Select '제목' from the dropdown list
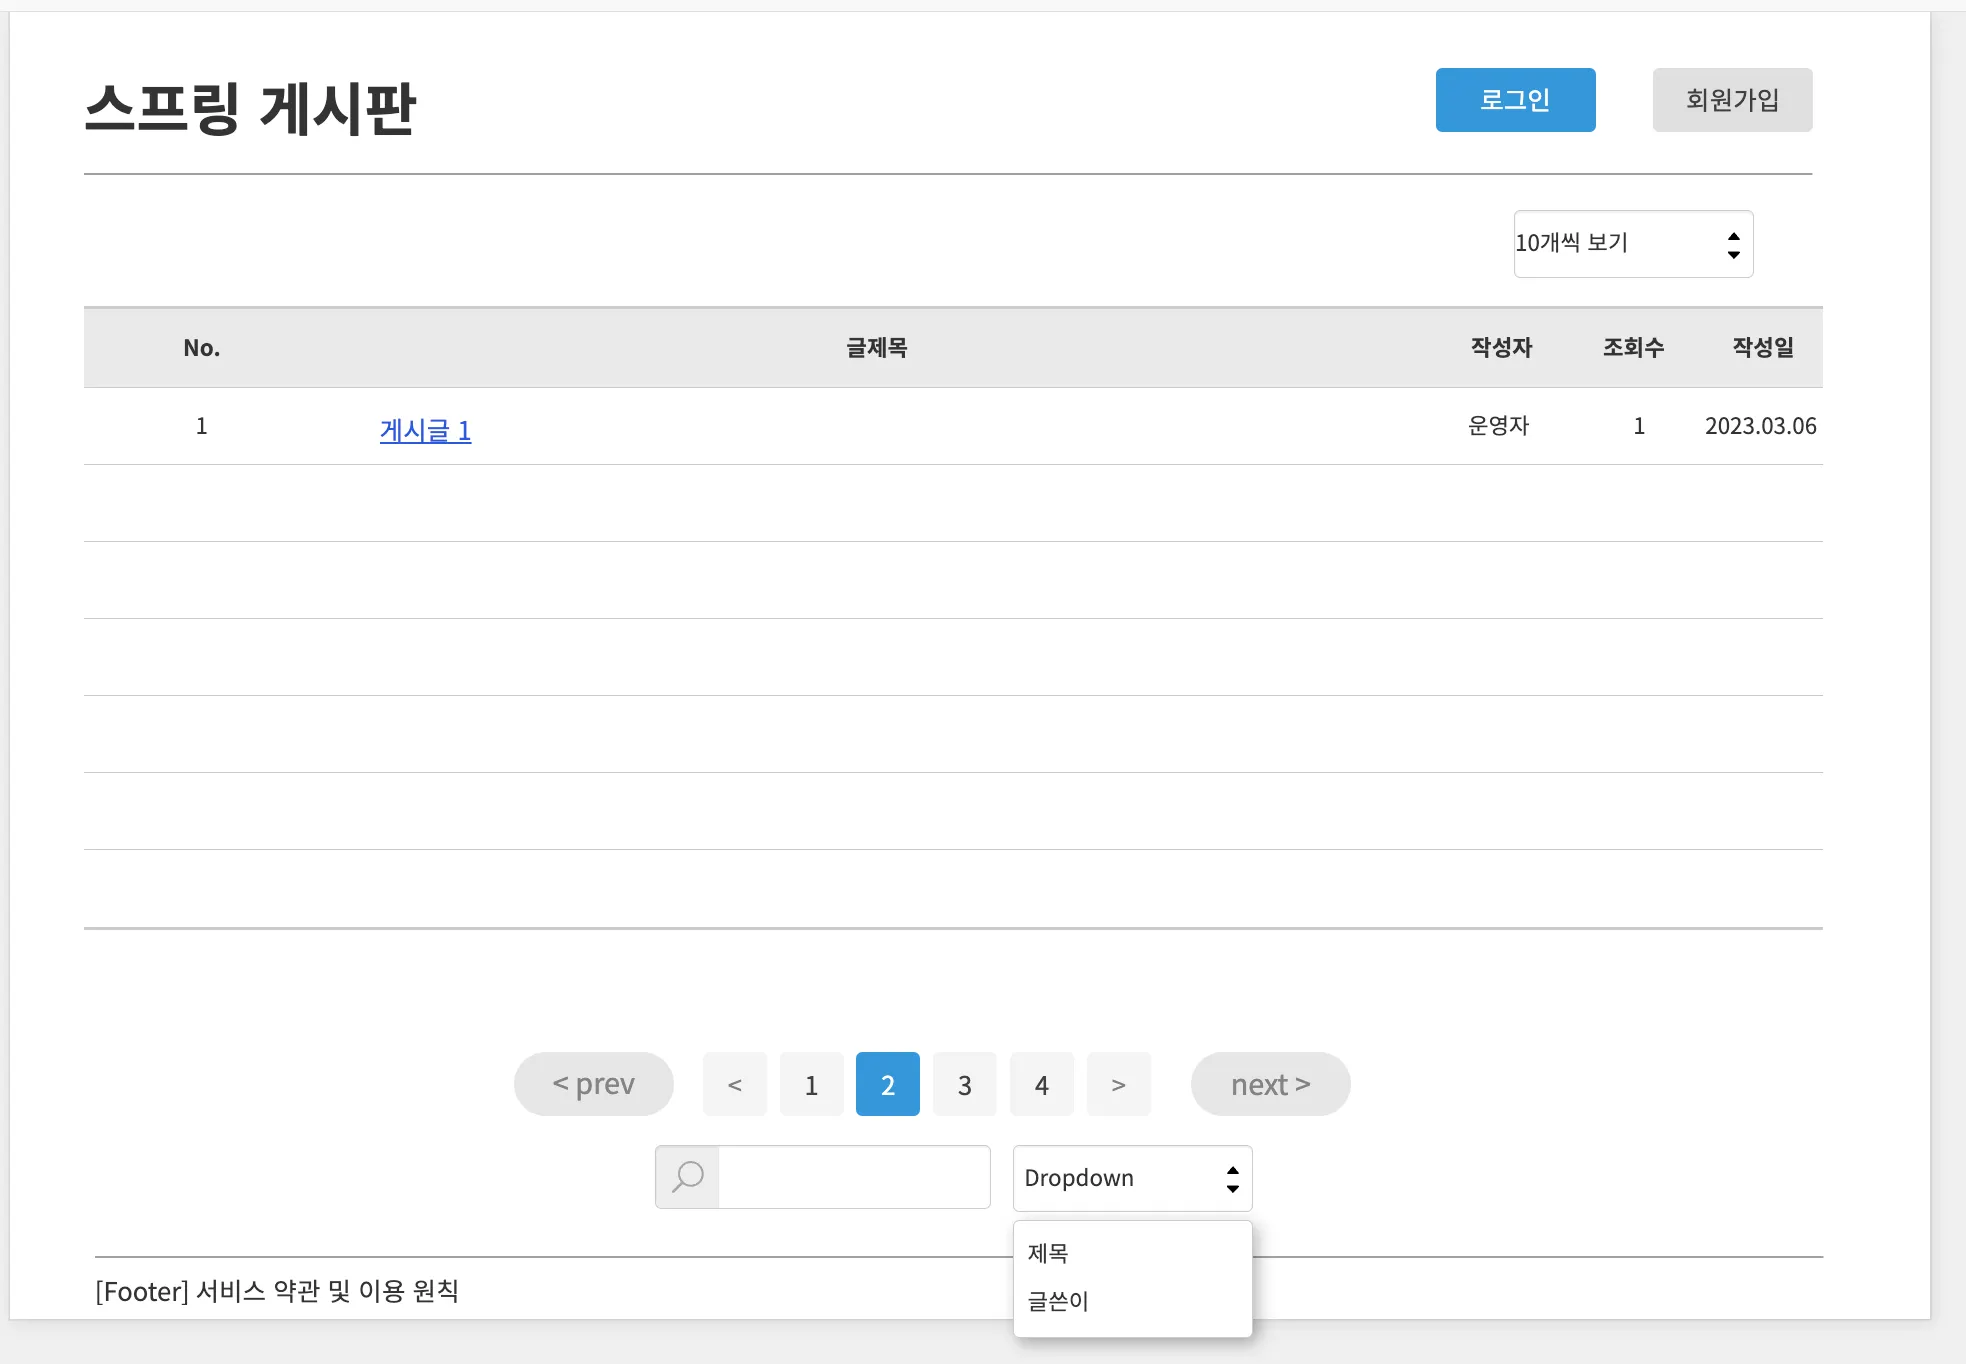The width and height of the screenshot is (1966, 1364). pyautogui.click(x=1048, y=1253)
